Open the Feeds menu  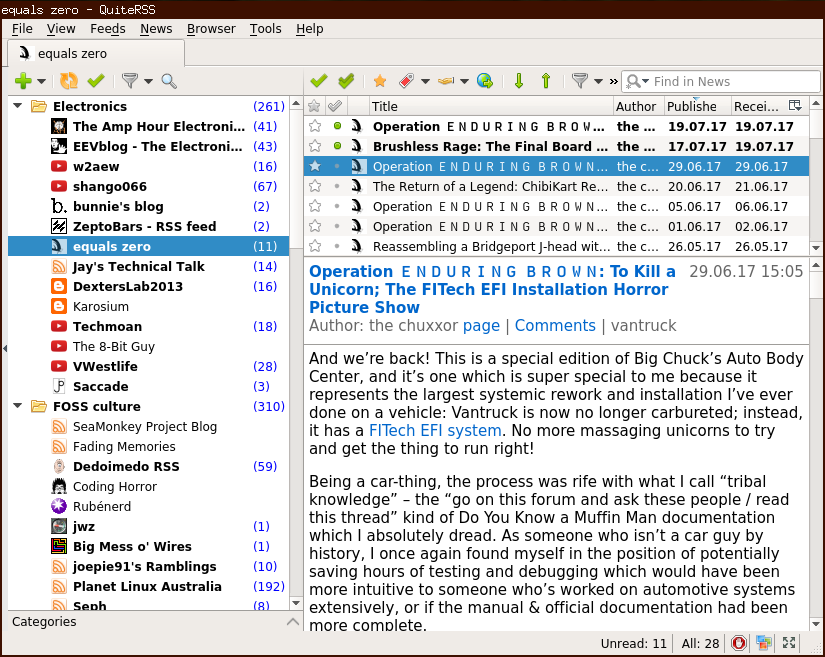click(107, 29)
